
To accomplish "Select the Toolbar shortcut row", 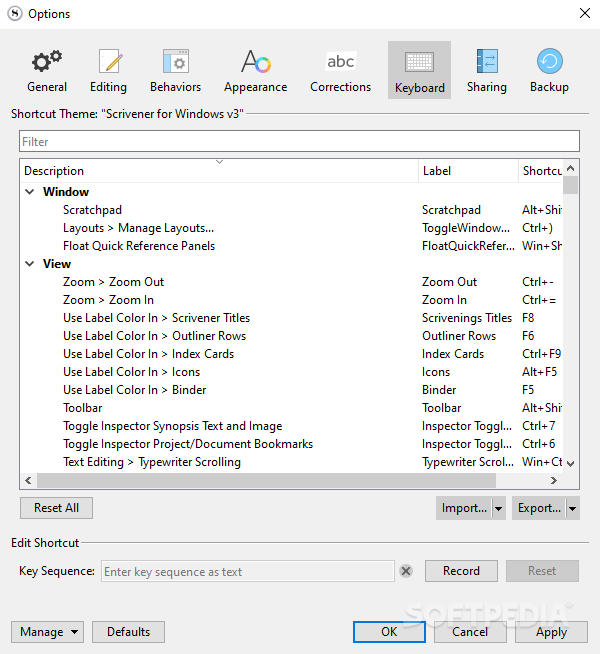I will (x=291, y=408).
